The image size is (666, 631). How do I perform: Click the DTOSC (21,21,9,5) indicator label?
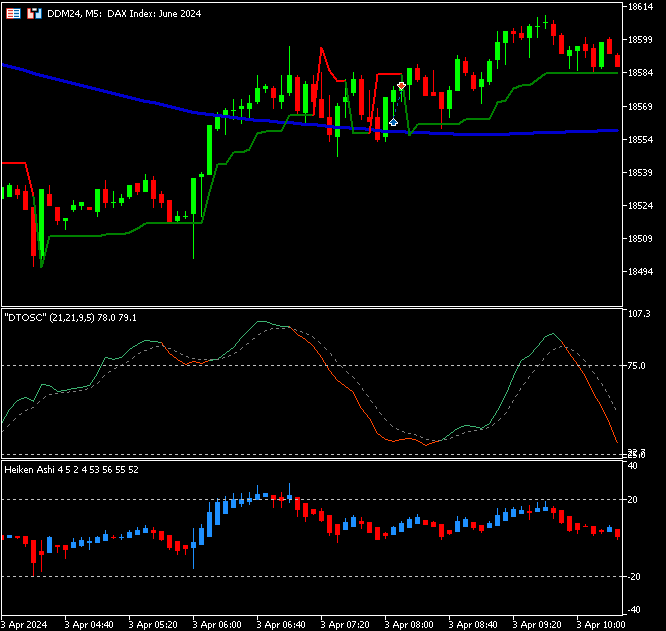click(x=71, y=318)
